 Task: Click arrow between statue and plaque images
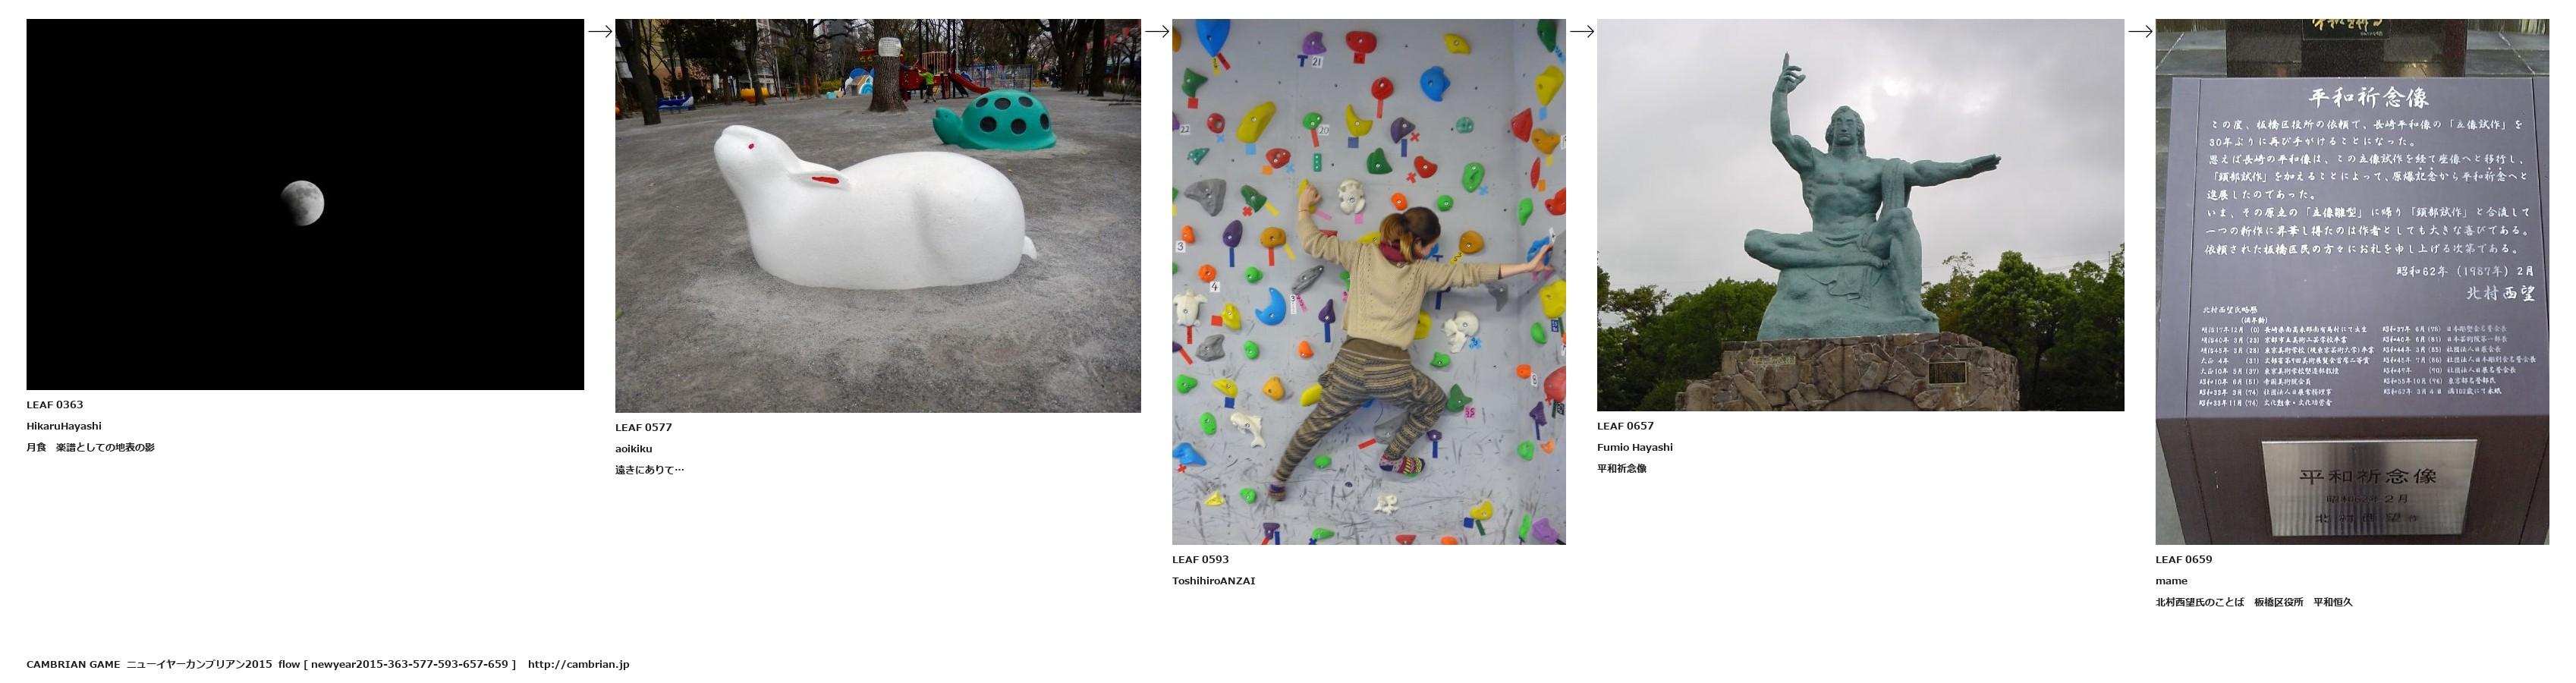click(x=2140, y=31)
